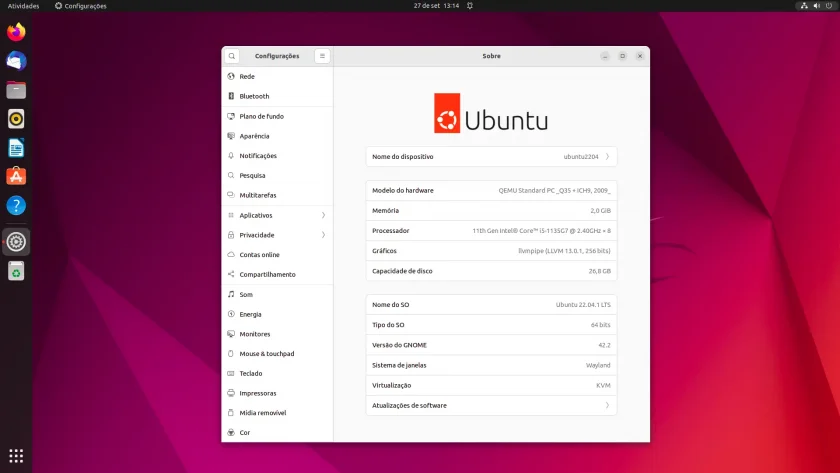Open the clock showing 27 de set 13:14
The height and width of the screenshot is (473, 840).
click(x=436, y=5)
